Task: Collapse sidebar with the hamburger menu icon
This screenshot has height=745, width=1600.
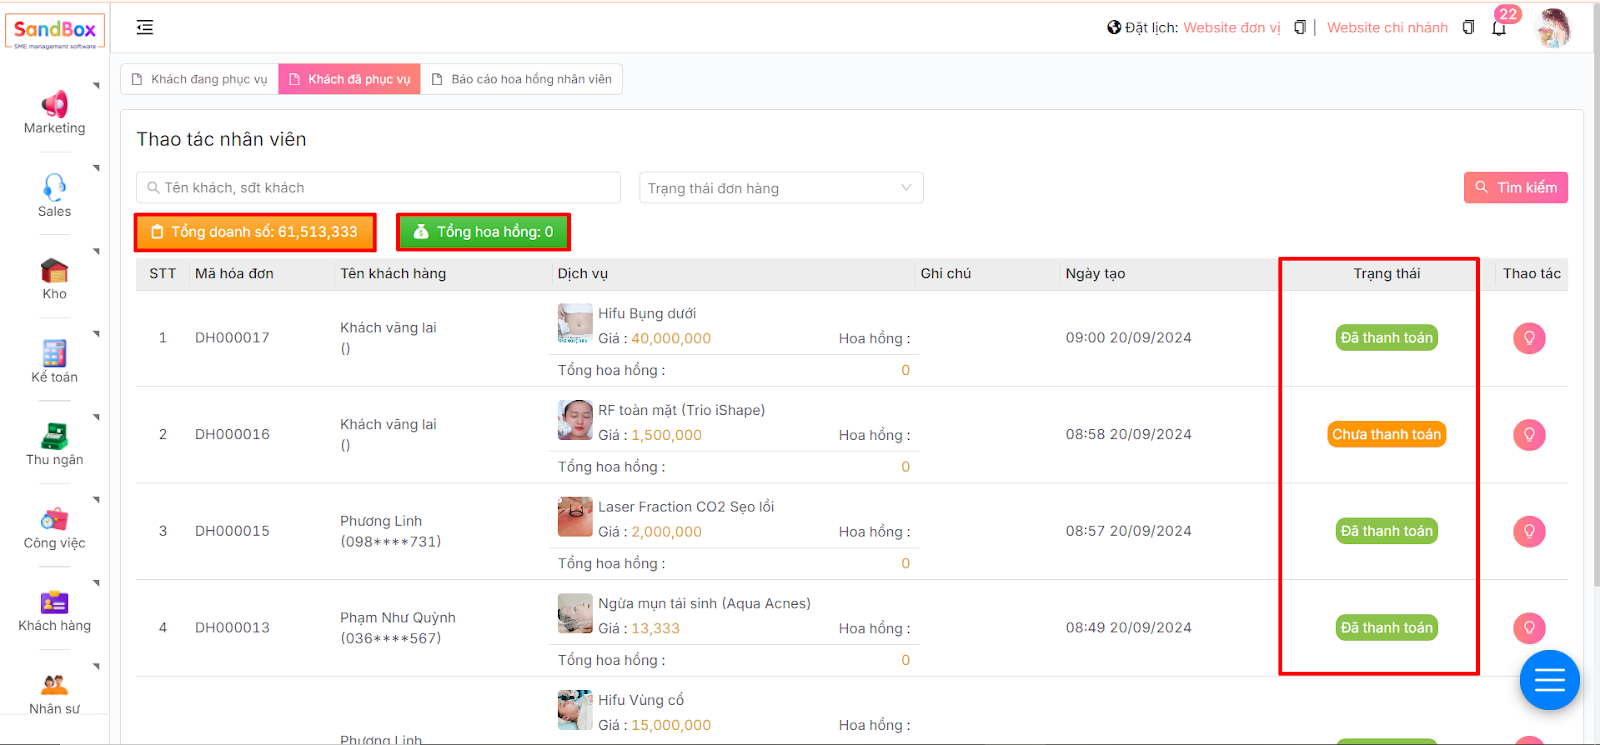Action: pyautogui.click(x=145, y=28)
